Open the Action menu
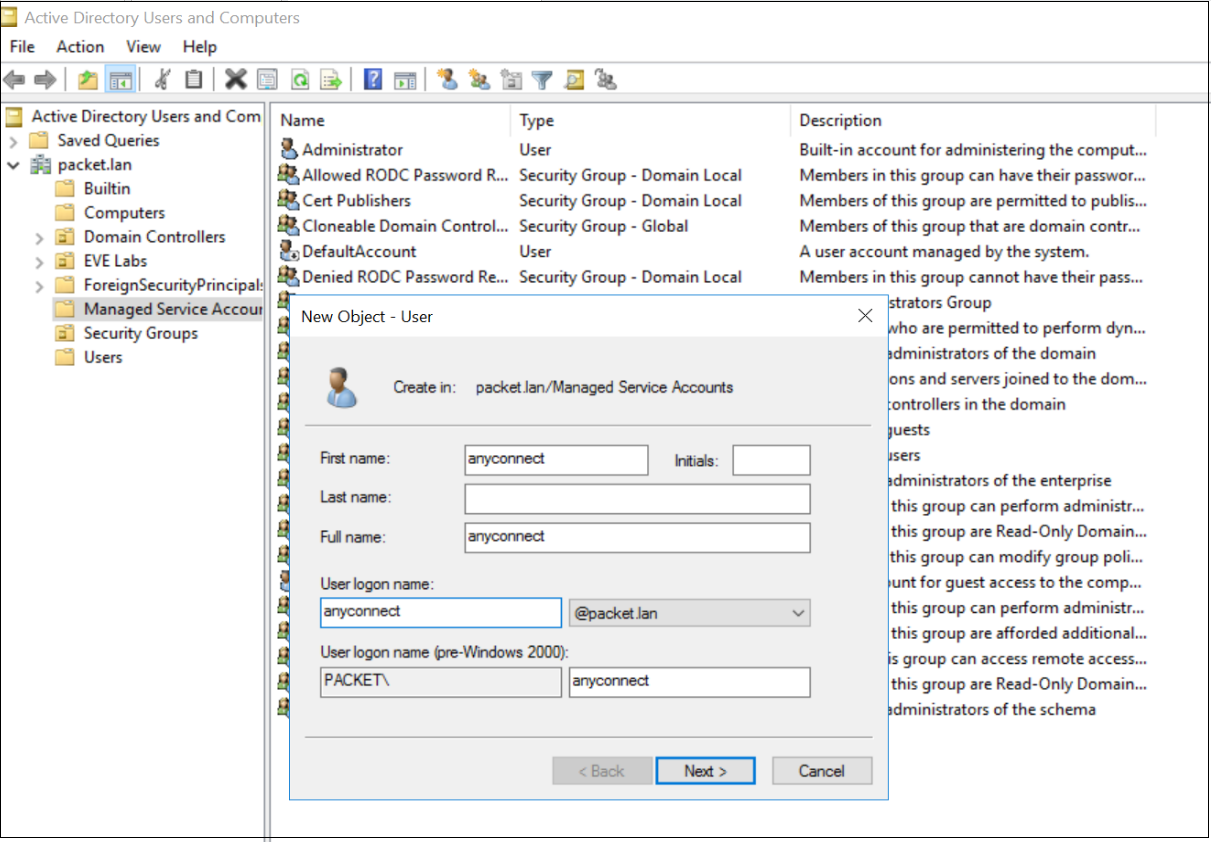The height and width of the screenshot is (842, 1211). 80,47
